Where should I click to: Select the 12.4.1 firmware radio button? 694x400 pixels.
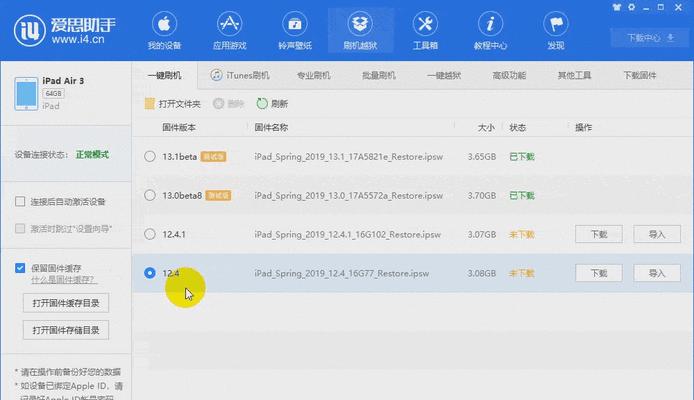(x=150, y=234)
